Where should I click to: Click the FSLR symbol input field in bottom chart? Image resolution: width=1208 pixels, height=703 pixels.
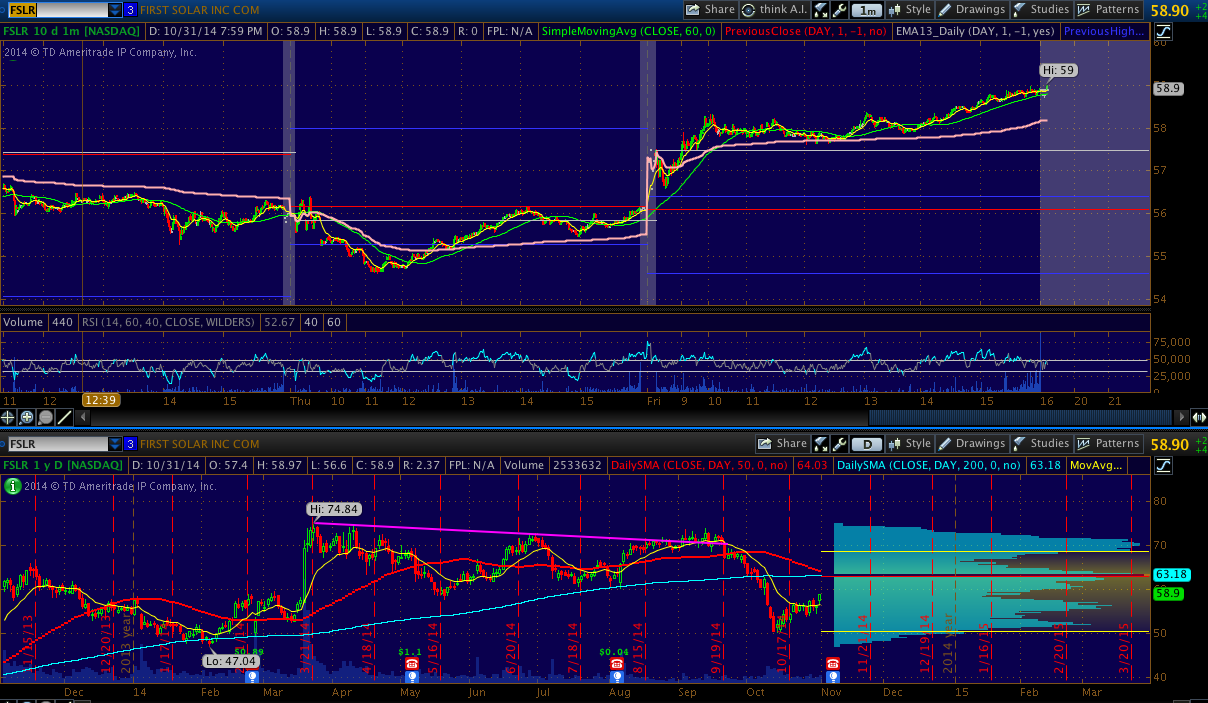click(x=55, y=444)
